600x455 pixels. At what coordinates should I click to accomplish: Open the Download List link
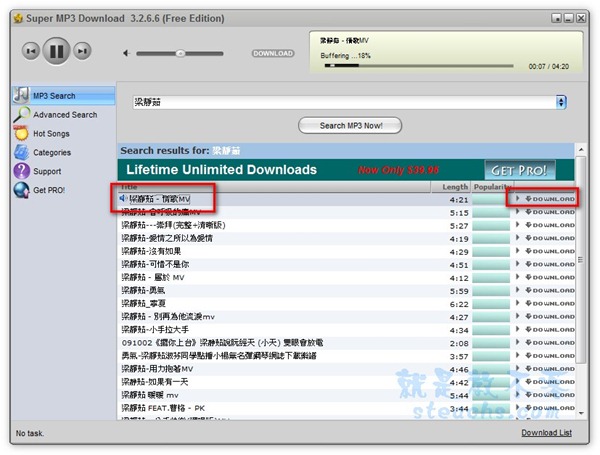[x=546, y=433]
